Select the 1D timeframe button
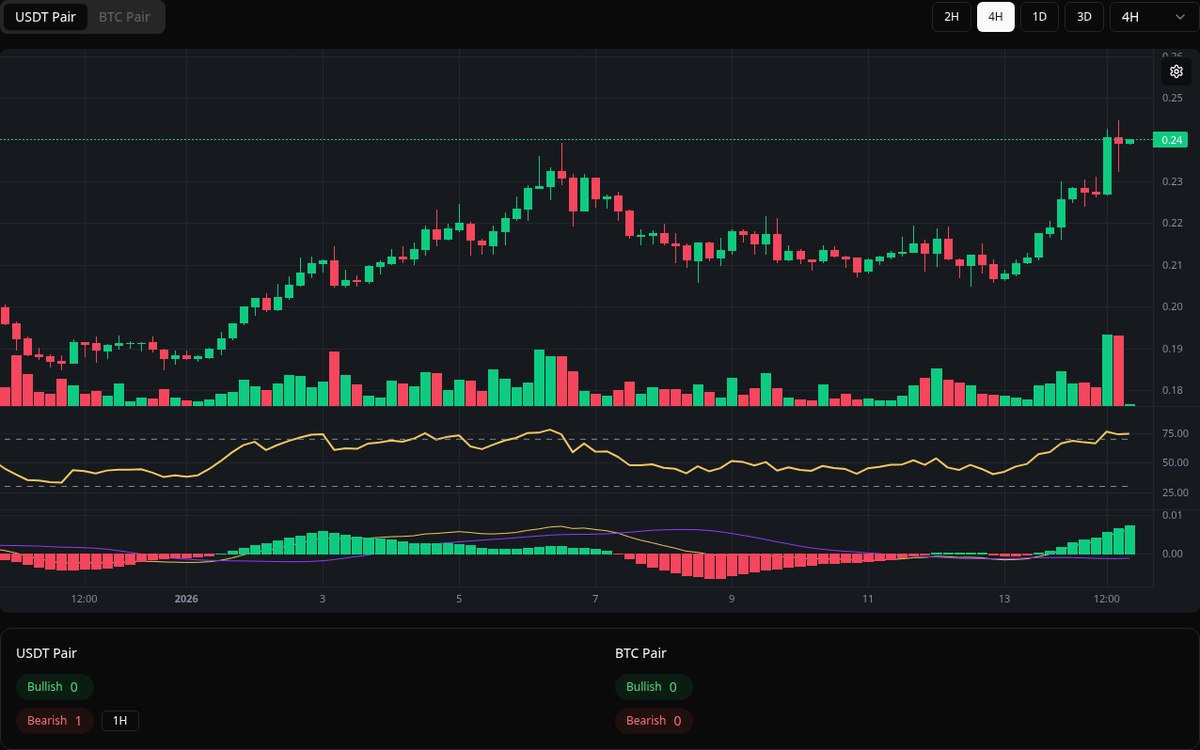This screenshot has width=1200, height=750. click(1039, 16)
